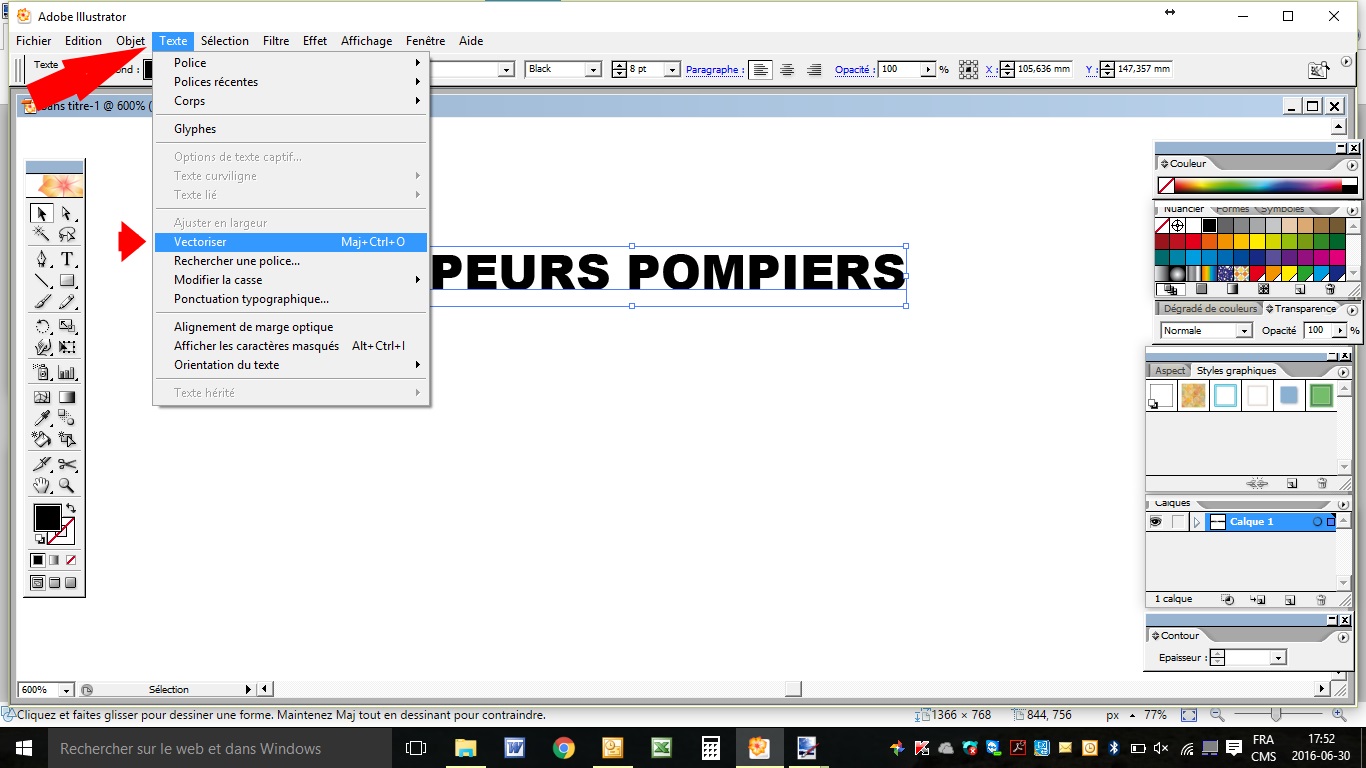The image size is (1366, 768).
Task: Expand the Calque 1 layer triangle
Action: 1196,522
